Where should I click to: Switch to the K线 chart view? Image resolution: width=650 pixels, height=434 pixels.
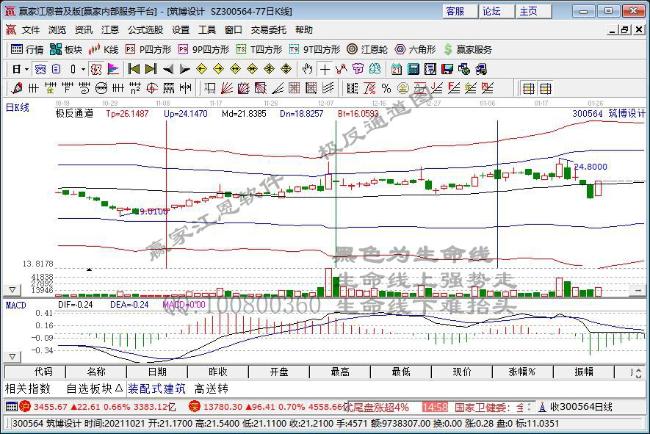[x=103, y=50]
